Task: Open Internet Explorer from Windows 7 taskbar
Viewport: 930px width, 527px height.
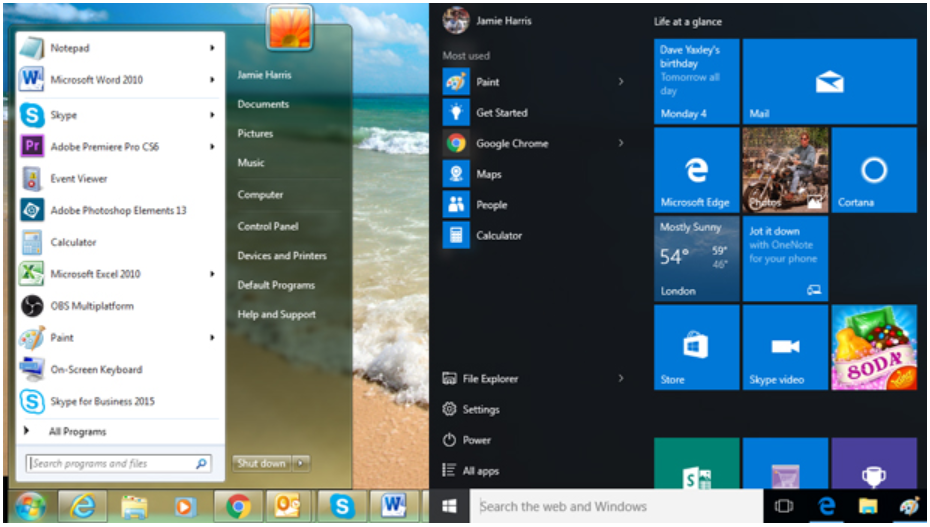Action: [82, 507]
